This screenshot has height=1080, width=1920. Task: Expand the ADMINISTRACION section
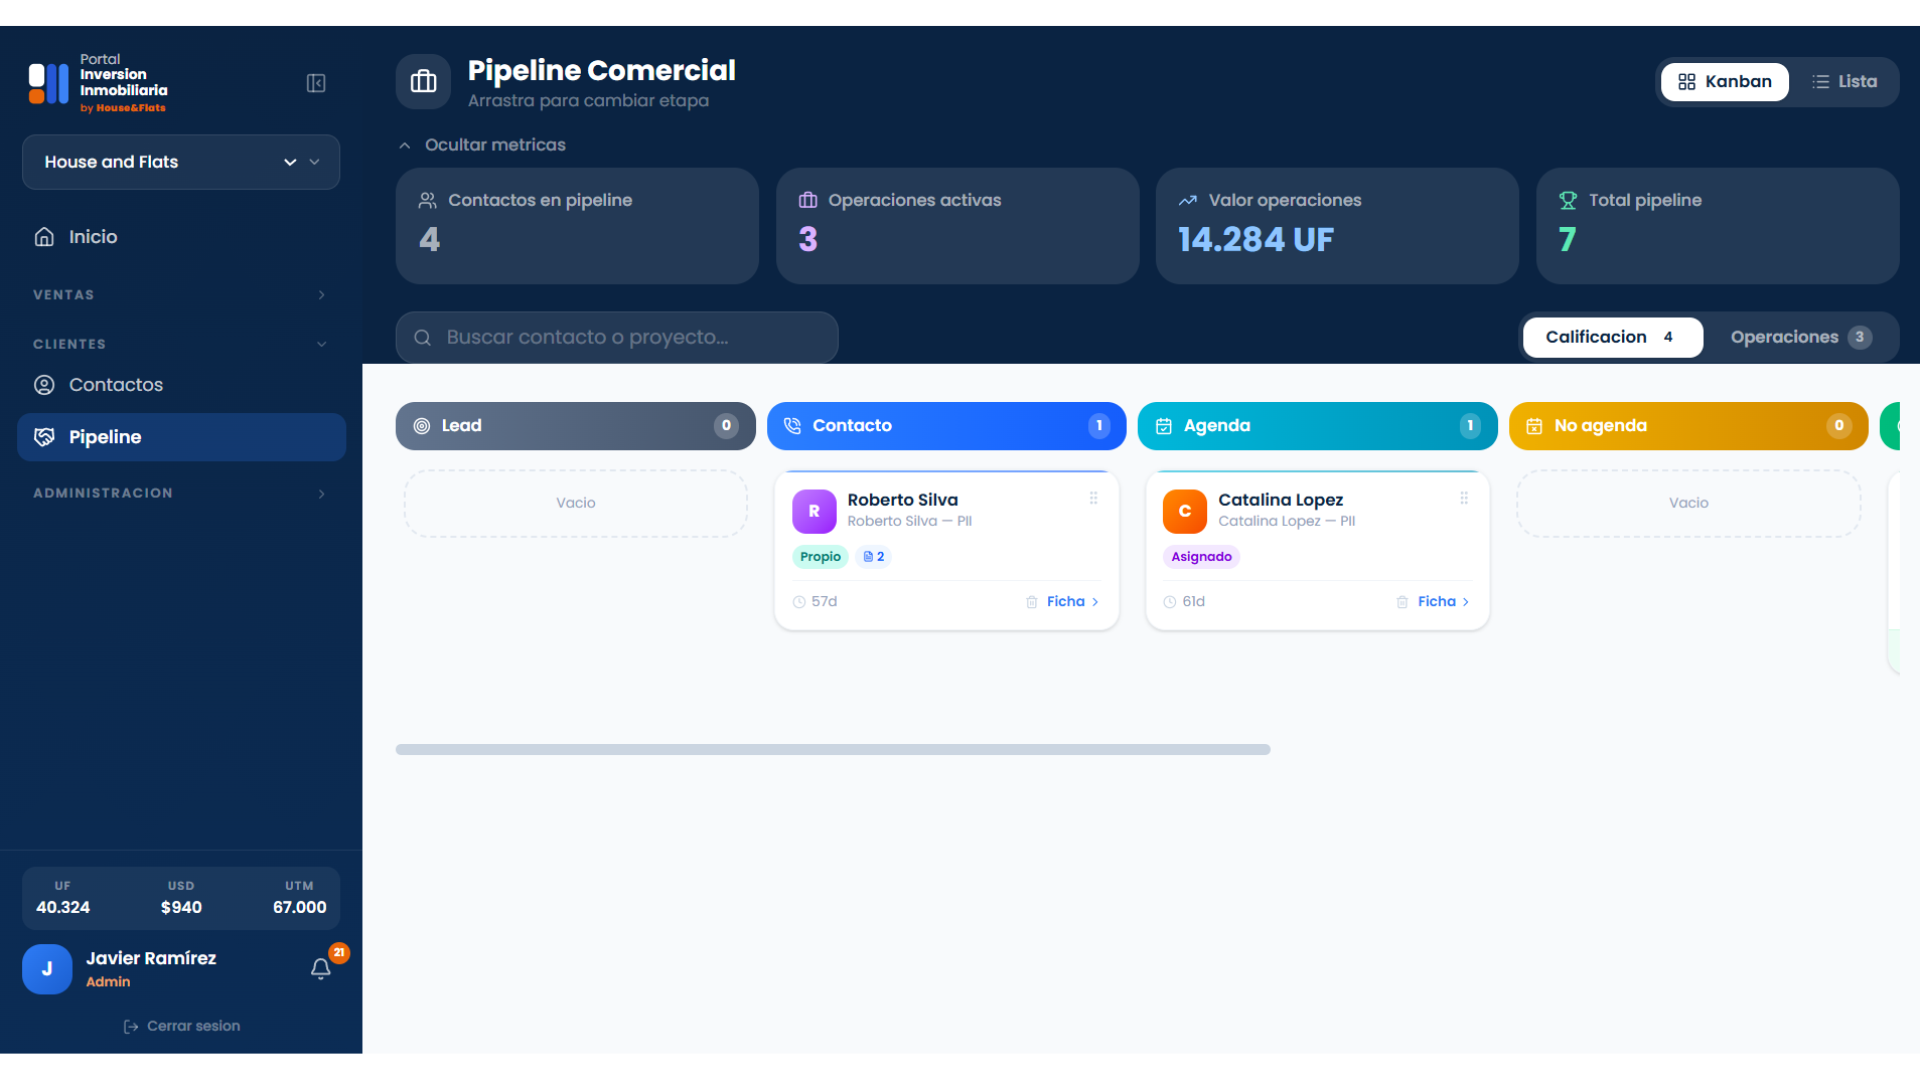click(181, 494)
